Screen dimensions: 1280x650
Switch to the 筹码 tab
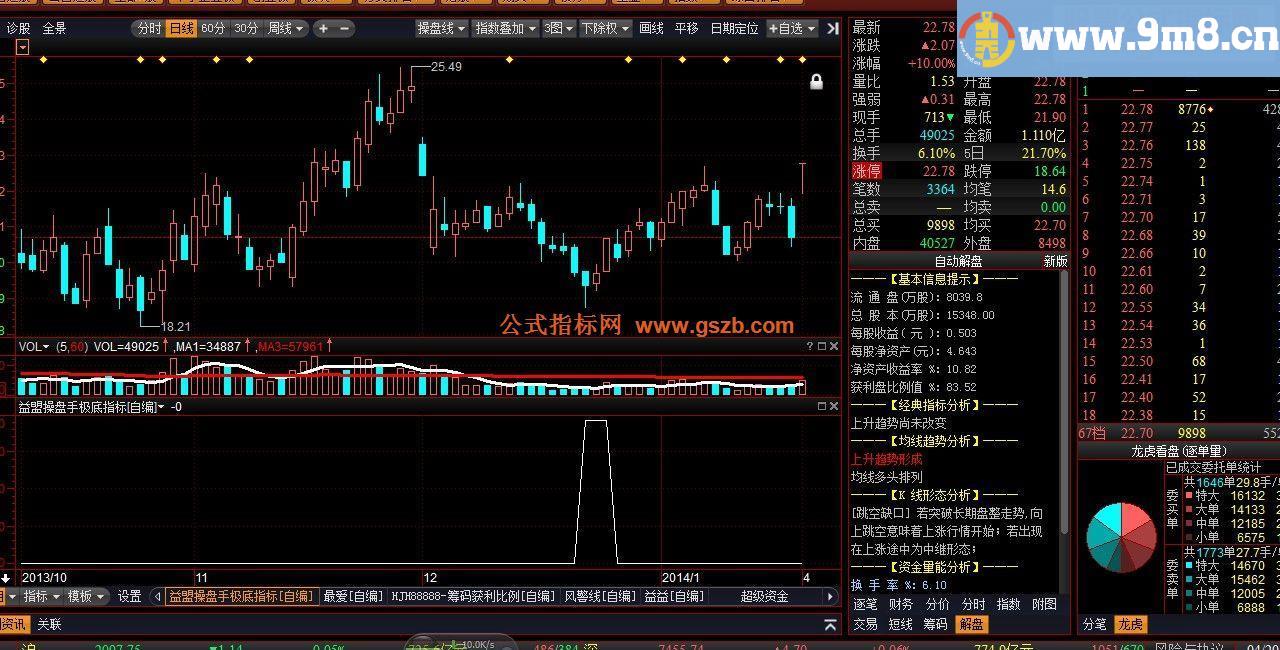[938, 623]
